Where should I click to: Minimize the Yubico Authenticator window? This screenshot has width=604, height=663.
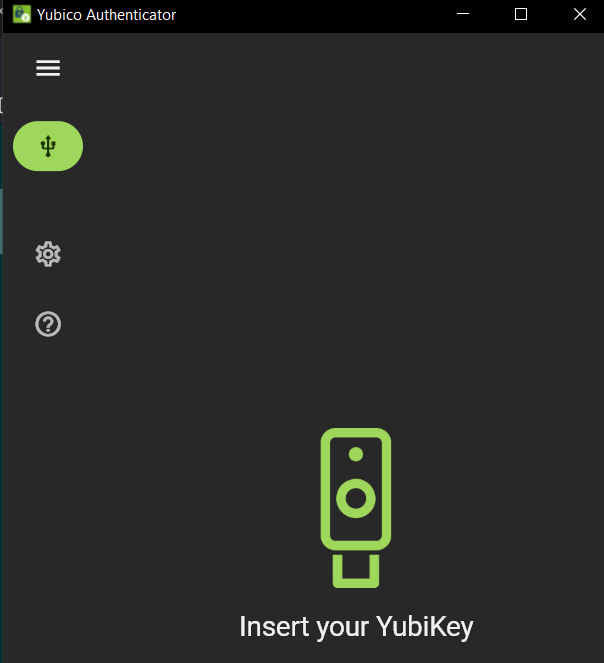click(x=463, y=14)
